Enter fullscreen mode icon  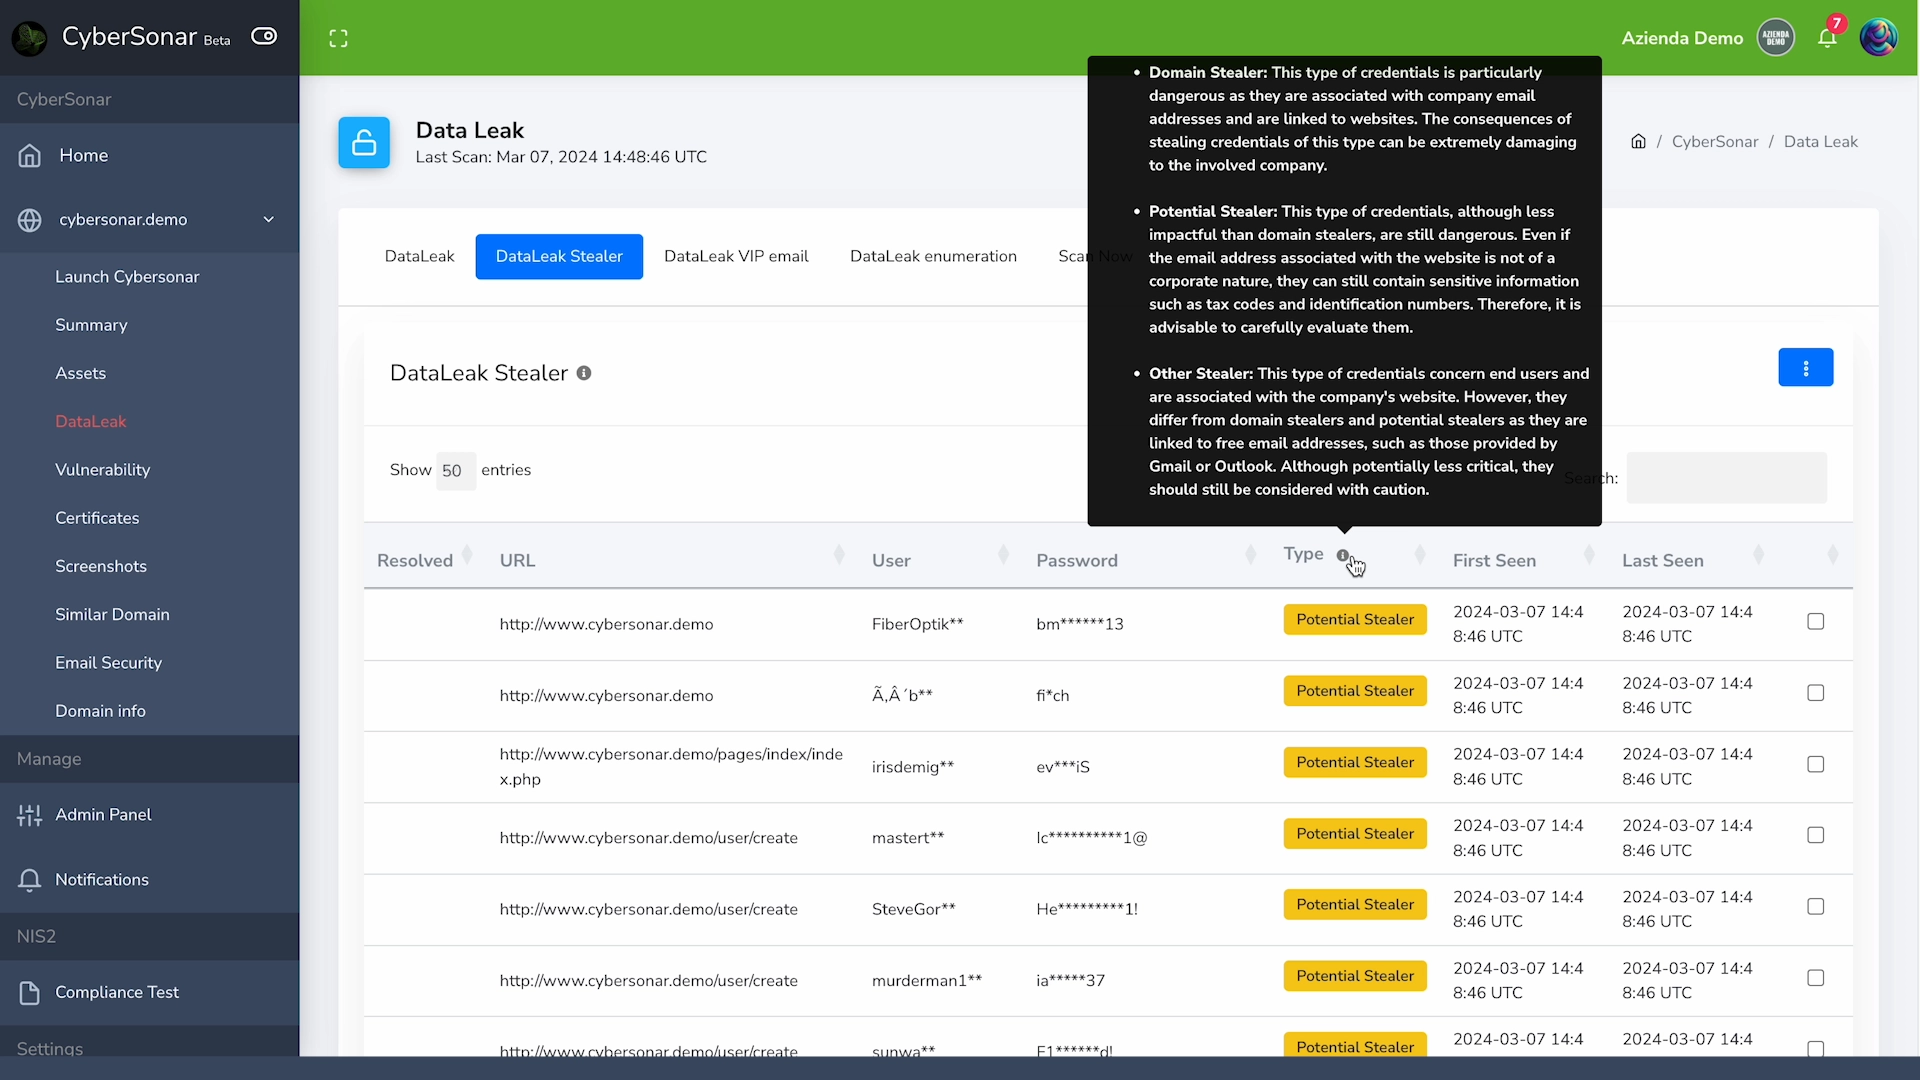click(x=339, y=38)
